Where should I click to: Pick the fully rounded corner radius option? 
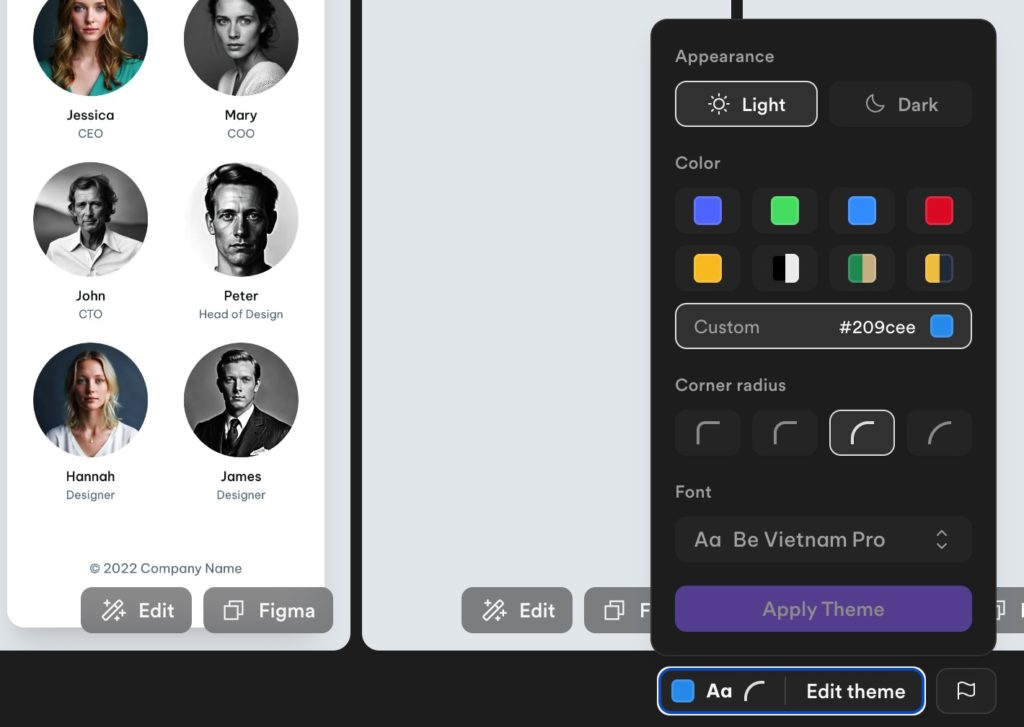(x=939, y=432)
